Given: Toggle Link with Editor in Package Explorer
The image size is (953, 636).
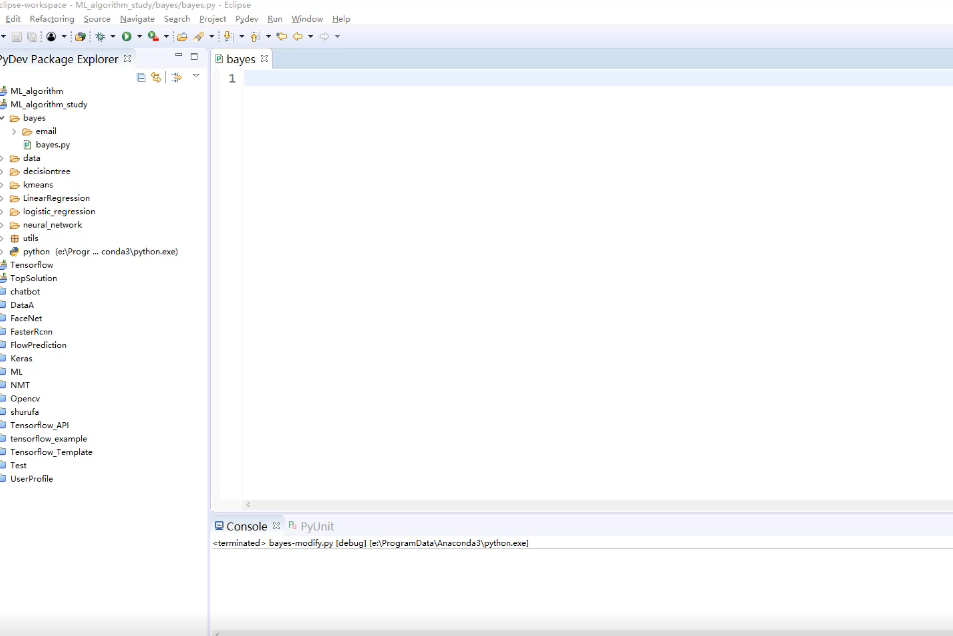Looking at the screenshot, I should point(156,77).
